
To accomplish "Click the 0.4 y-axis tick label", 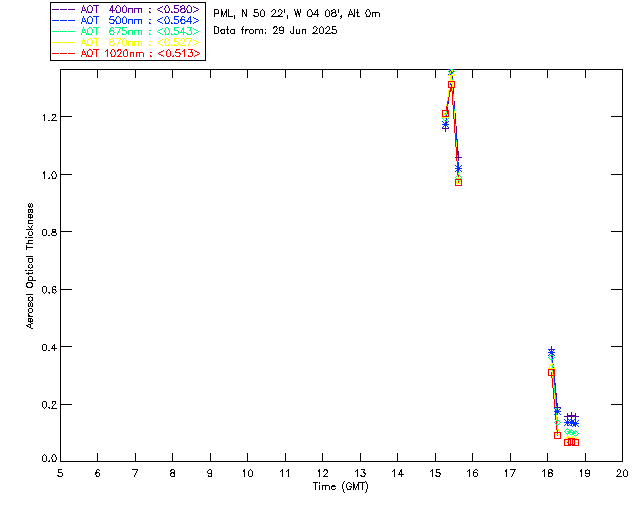I will click(49, 347).
